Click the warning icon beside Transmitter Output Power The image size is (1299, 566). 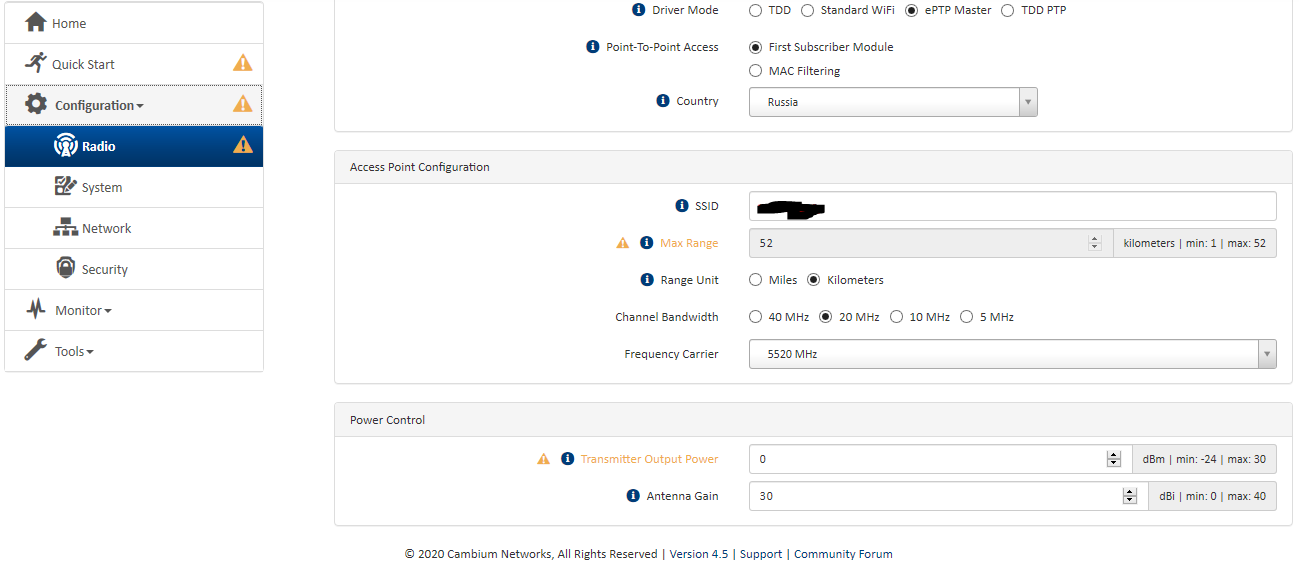543,459
